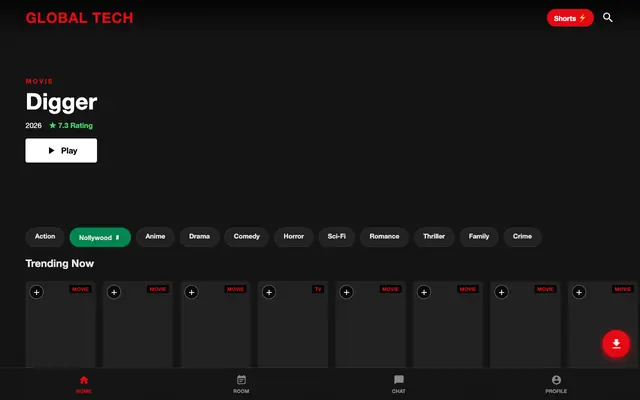
Task: Add sixth trending card to list
Action: [x=424, y=292]
